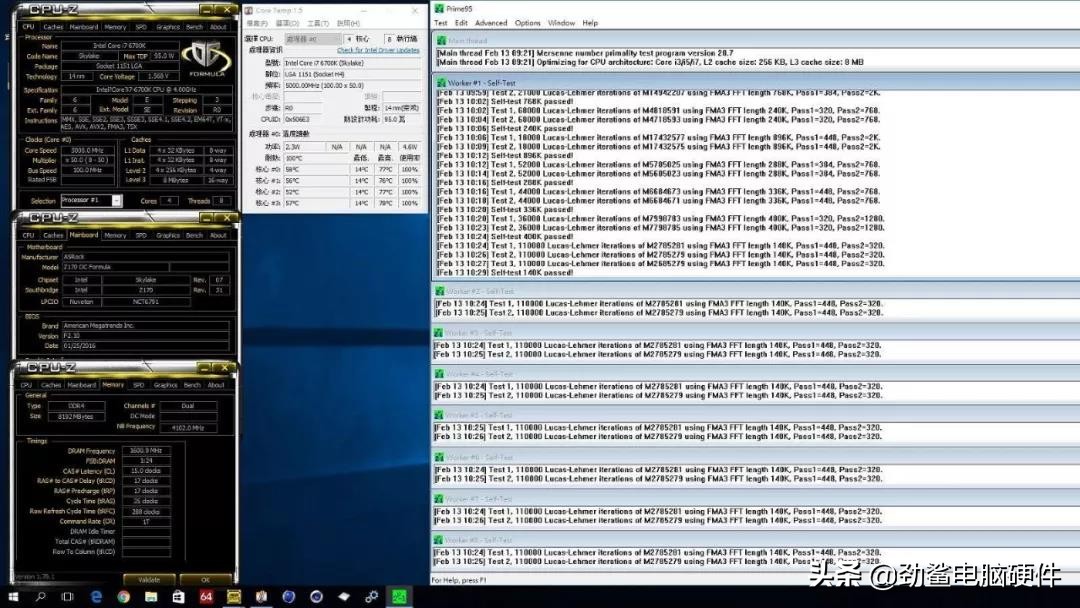The height and width of the screenshot is (608, 1080).
Task: Click the Validate button in CPU-Z
Action: [x=149, y=580]
